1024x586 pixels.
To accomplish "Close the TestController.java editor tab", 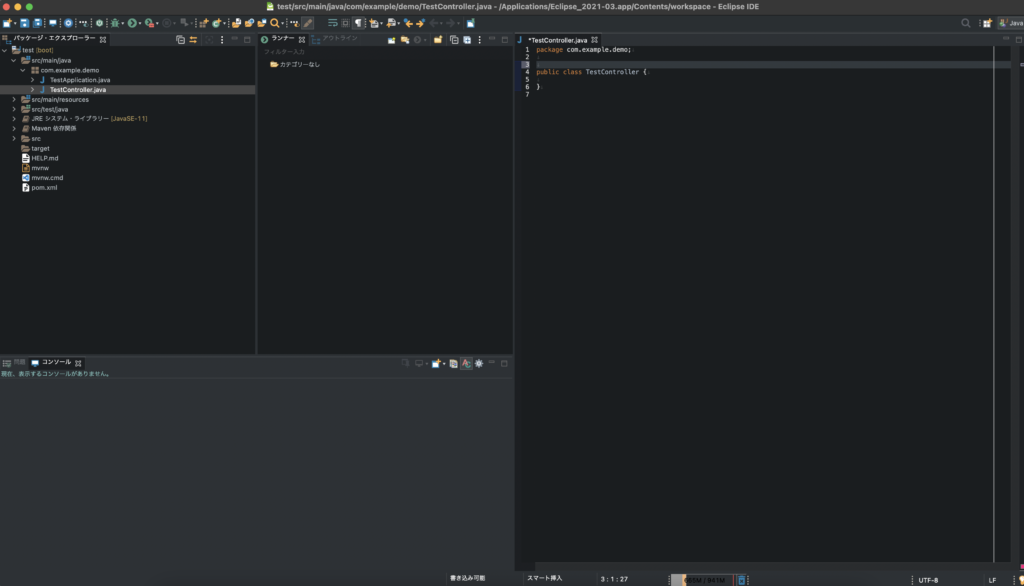I will tap(594, 40).
